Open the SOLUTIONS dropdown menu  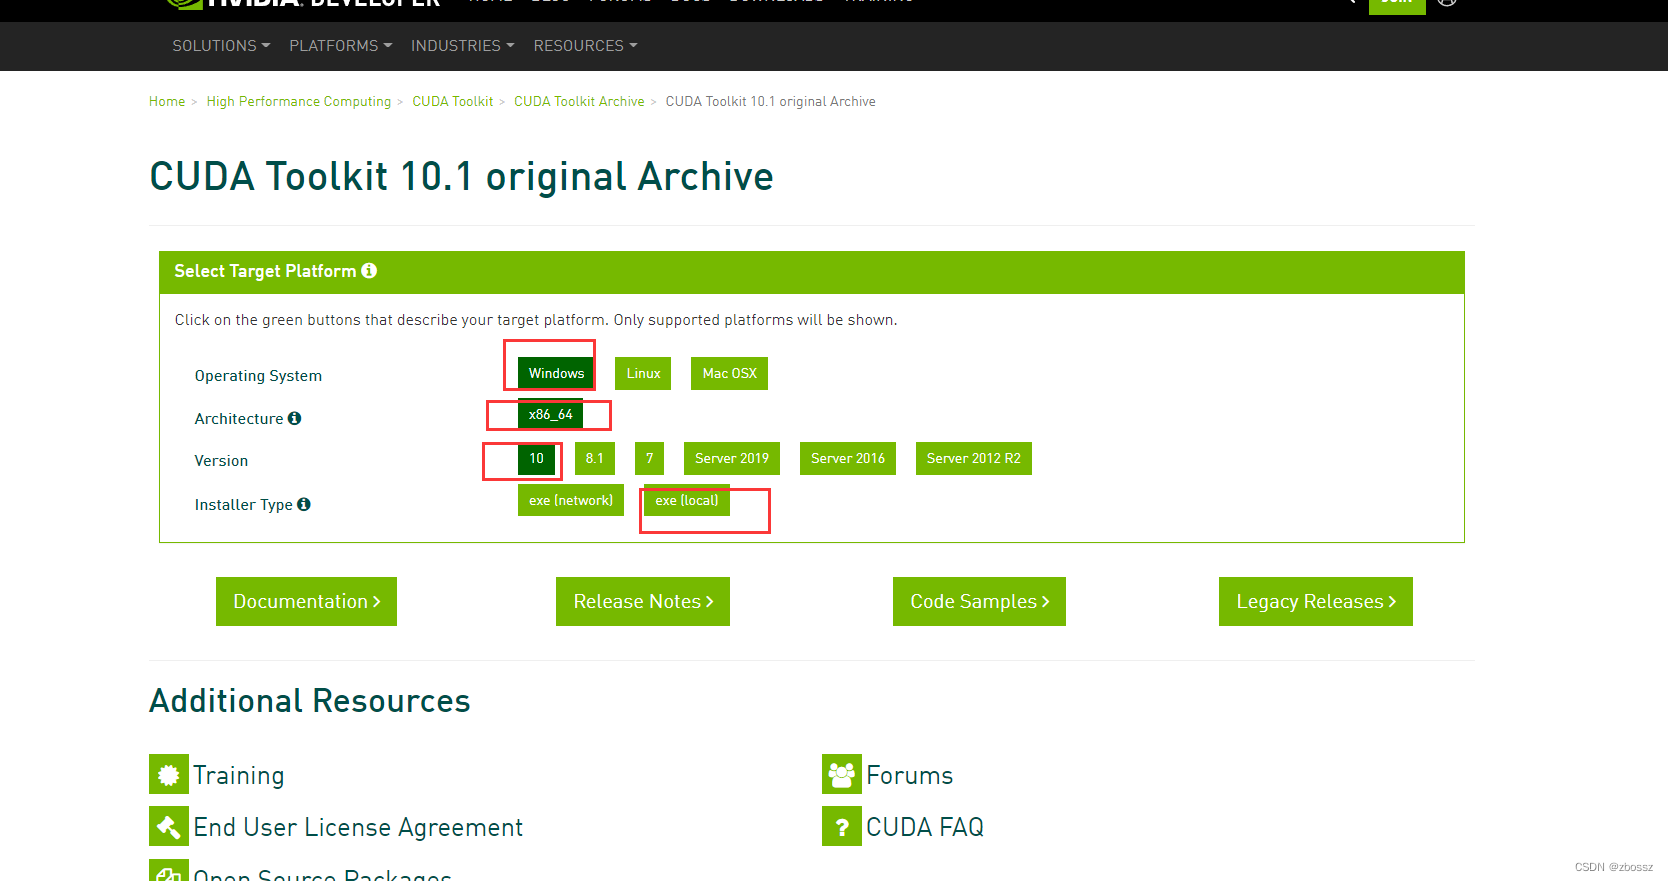(x=221, y=46)
